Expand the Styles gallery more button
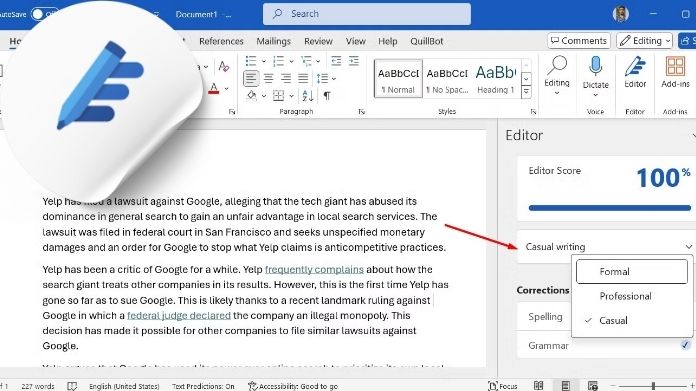 (526, 92)
